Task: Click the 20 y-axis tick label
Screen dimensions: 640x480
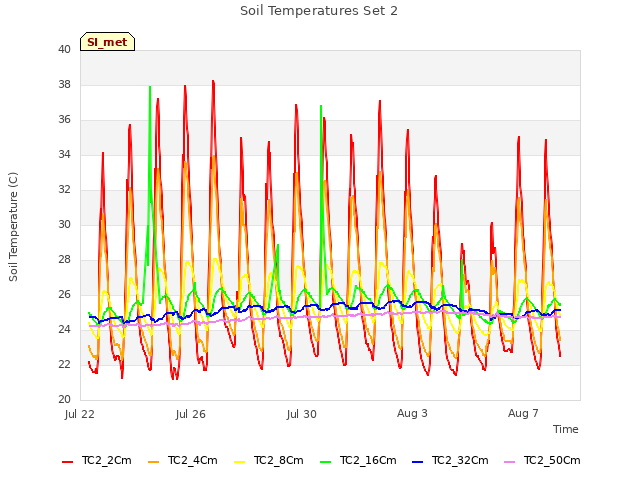Action: click(x=64, y=400)
